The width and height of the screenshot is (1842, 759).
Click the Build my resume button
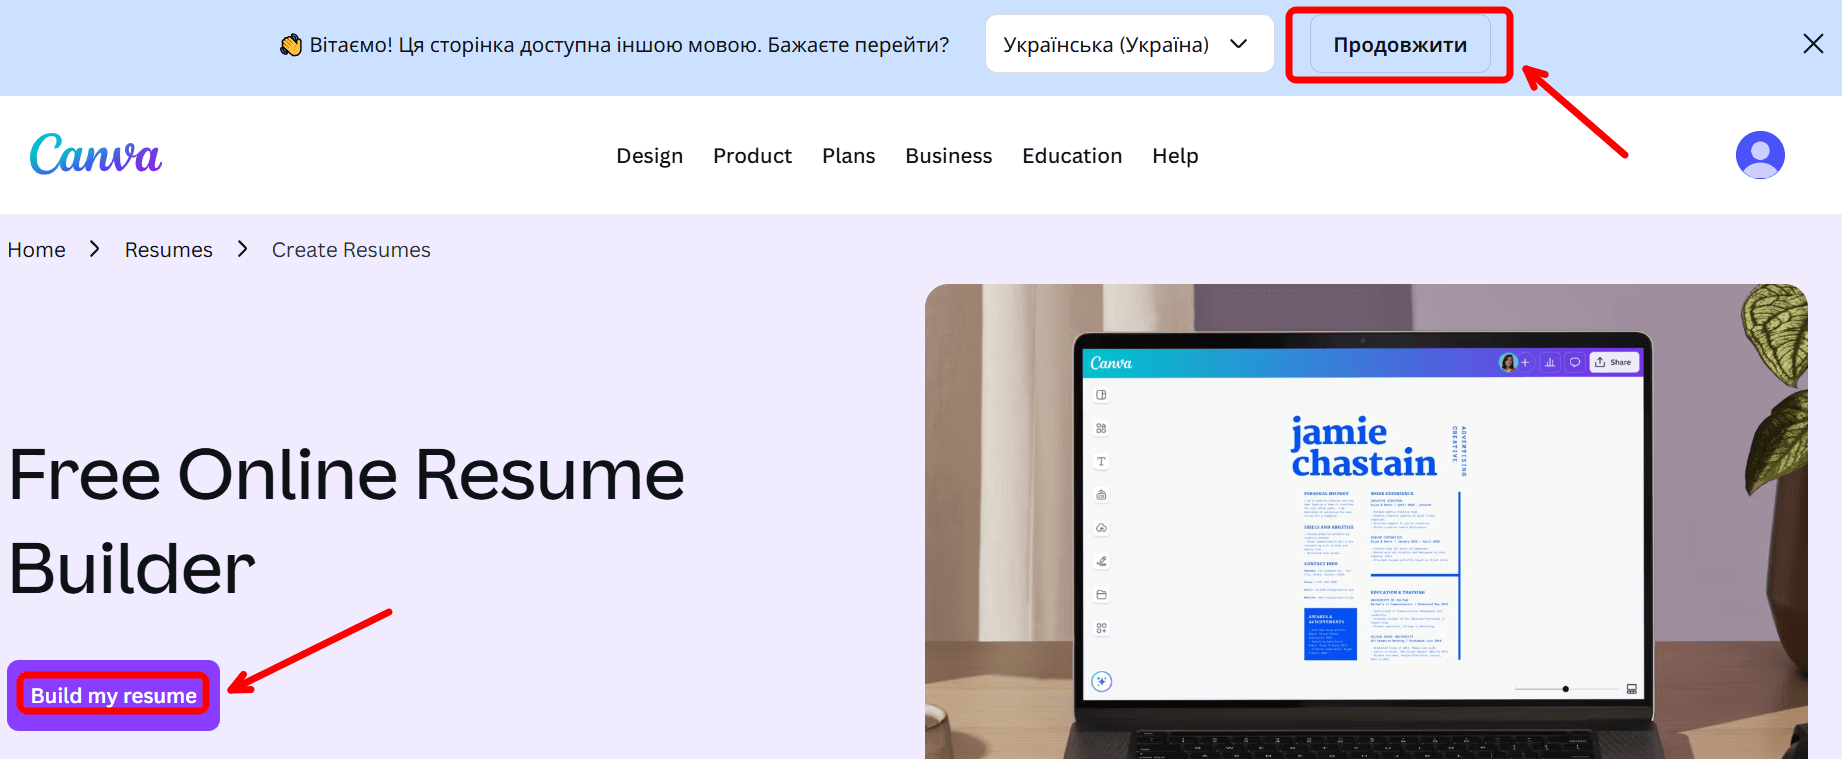click(113, 695)
